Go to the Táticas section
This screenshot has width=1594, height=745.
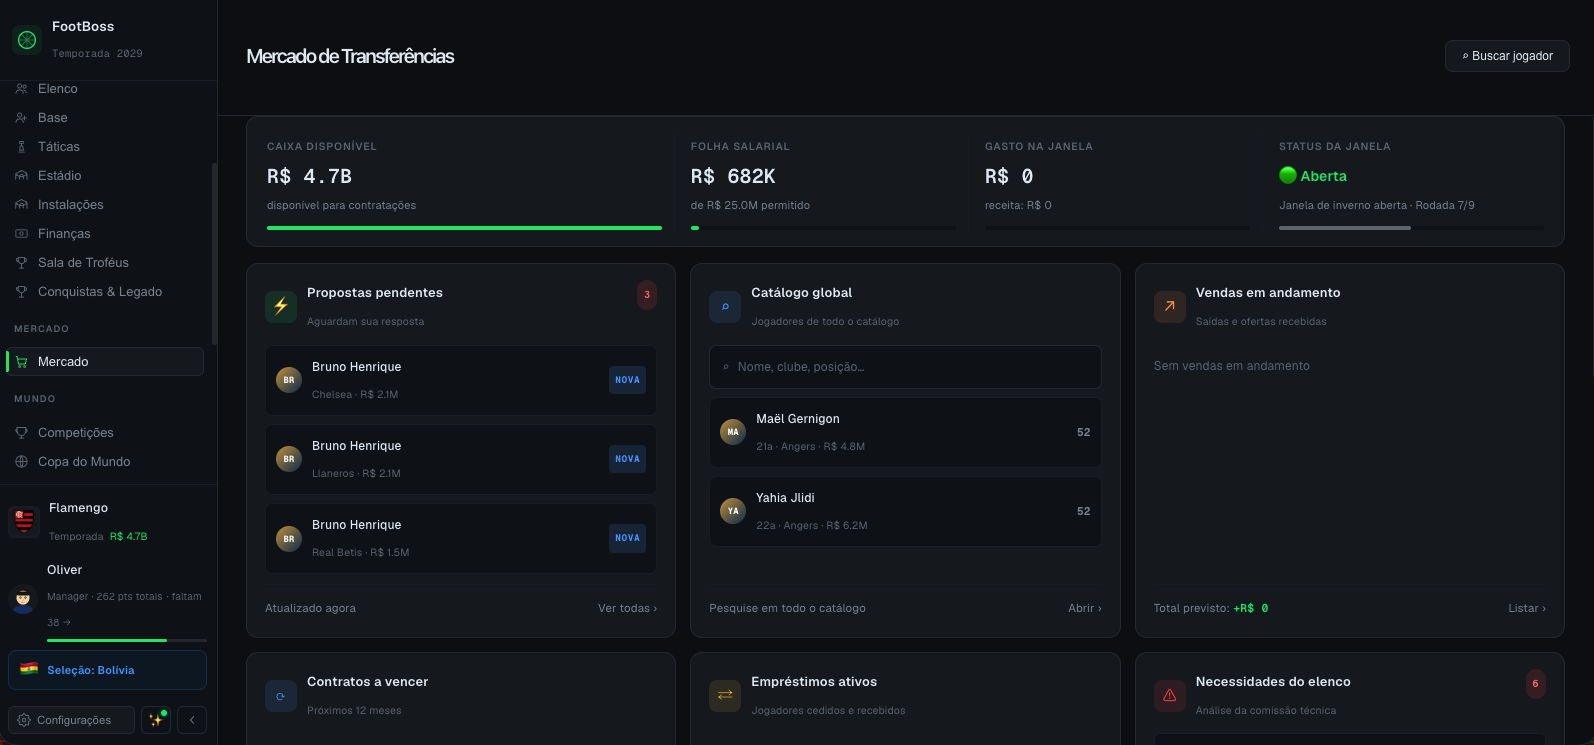[x=106, y=147]
